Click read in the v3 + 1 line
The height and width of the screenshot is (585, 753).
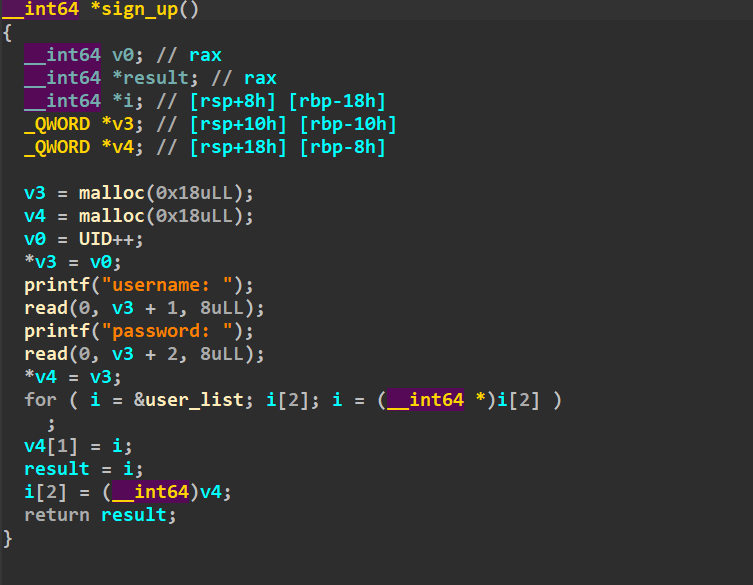coord(46,308)
